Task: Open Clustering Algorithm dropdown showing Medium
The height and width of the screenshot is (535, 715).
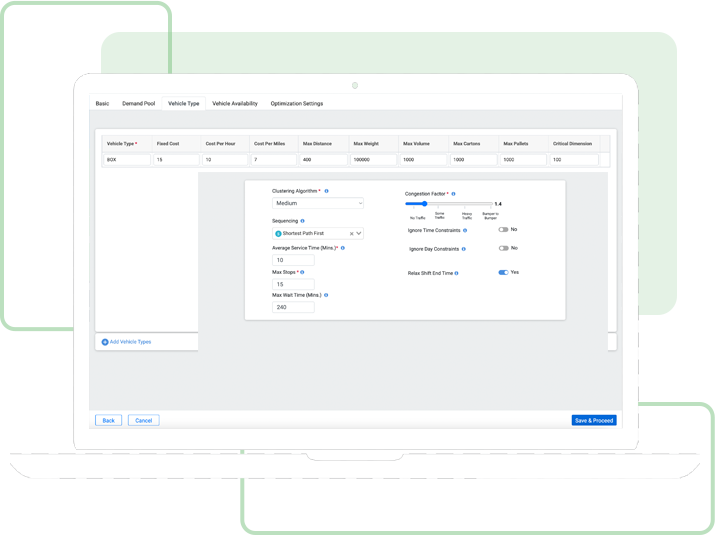Action: 317,203
